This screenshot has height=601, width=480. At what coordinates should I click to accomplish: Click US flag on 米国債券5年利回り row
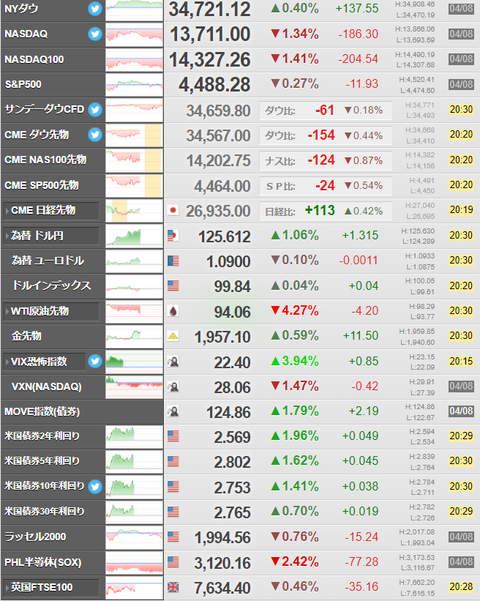173,461
